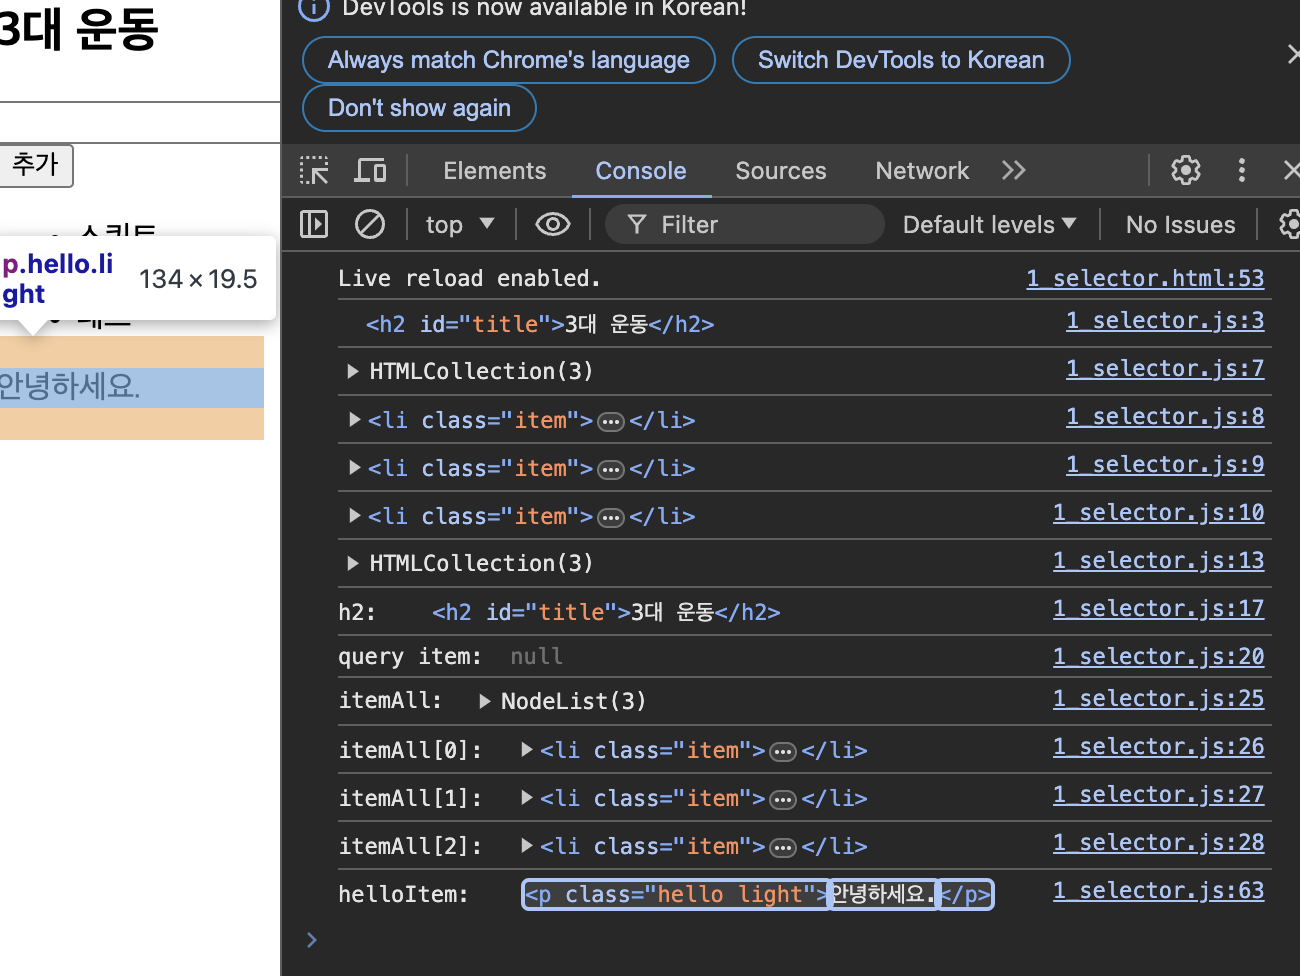Screen dimensions: 1300x976
Task: Expand the itemAll[2] li element
Action: click(527, 845)
